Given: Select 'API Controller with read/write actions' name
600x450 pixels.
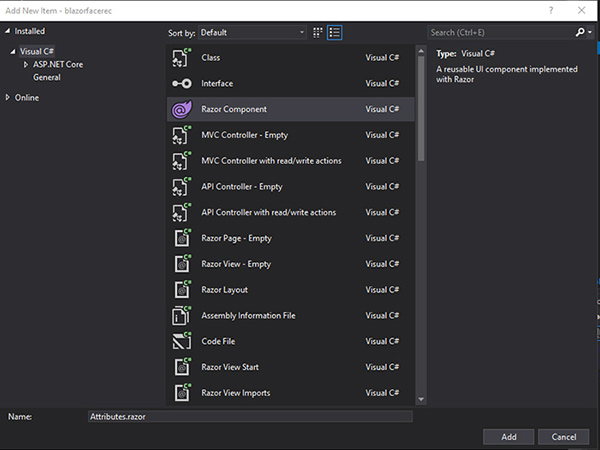Looking at the screenshot, I should point(269,212).
